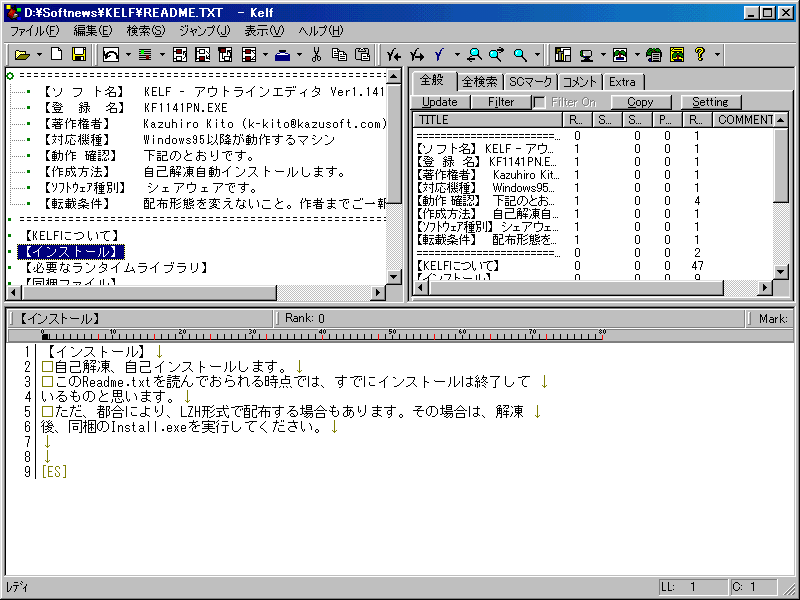
Task: Click the window layout toolbar icon
Action: pyautogui.click(x=563, y=55)
